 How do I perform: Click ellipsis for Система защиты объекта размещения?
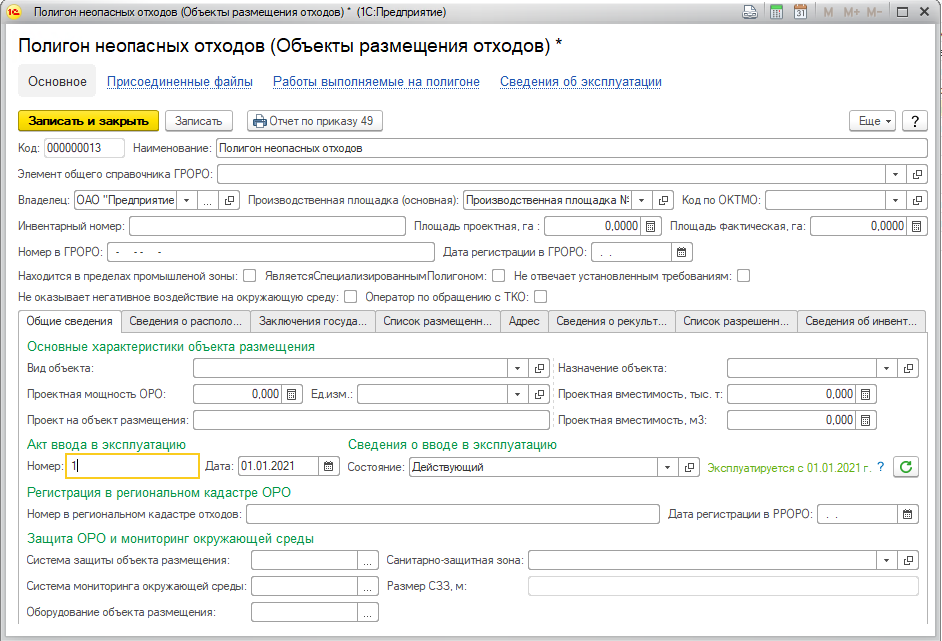click(x=368, y=560)
